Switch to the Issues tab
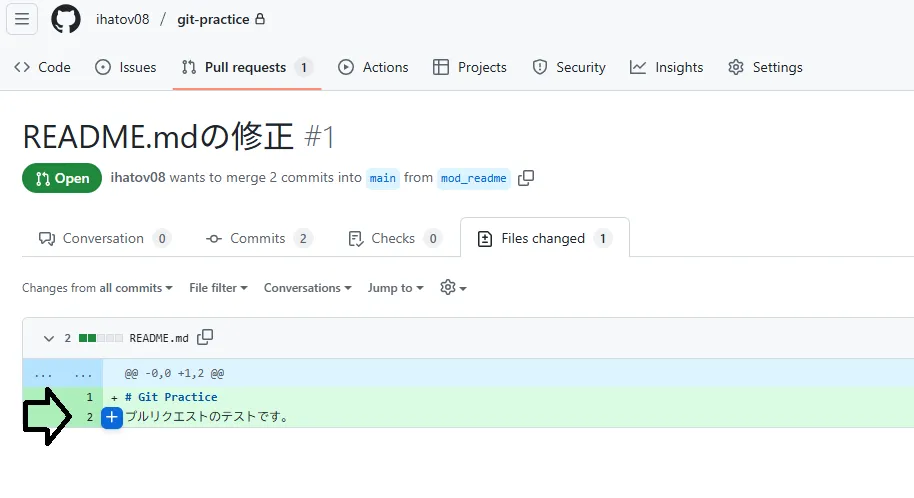This screenshot has height=498, width=914. click(x=126, y=67)
